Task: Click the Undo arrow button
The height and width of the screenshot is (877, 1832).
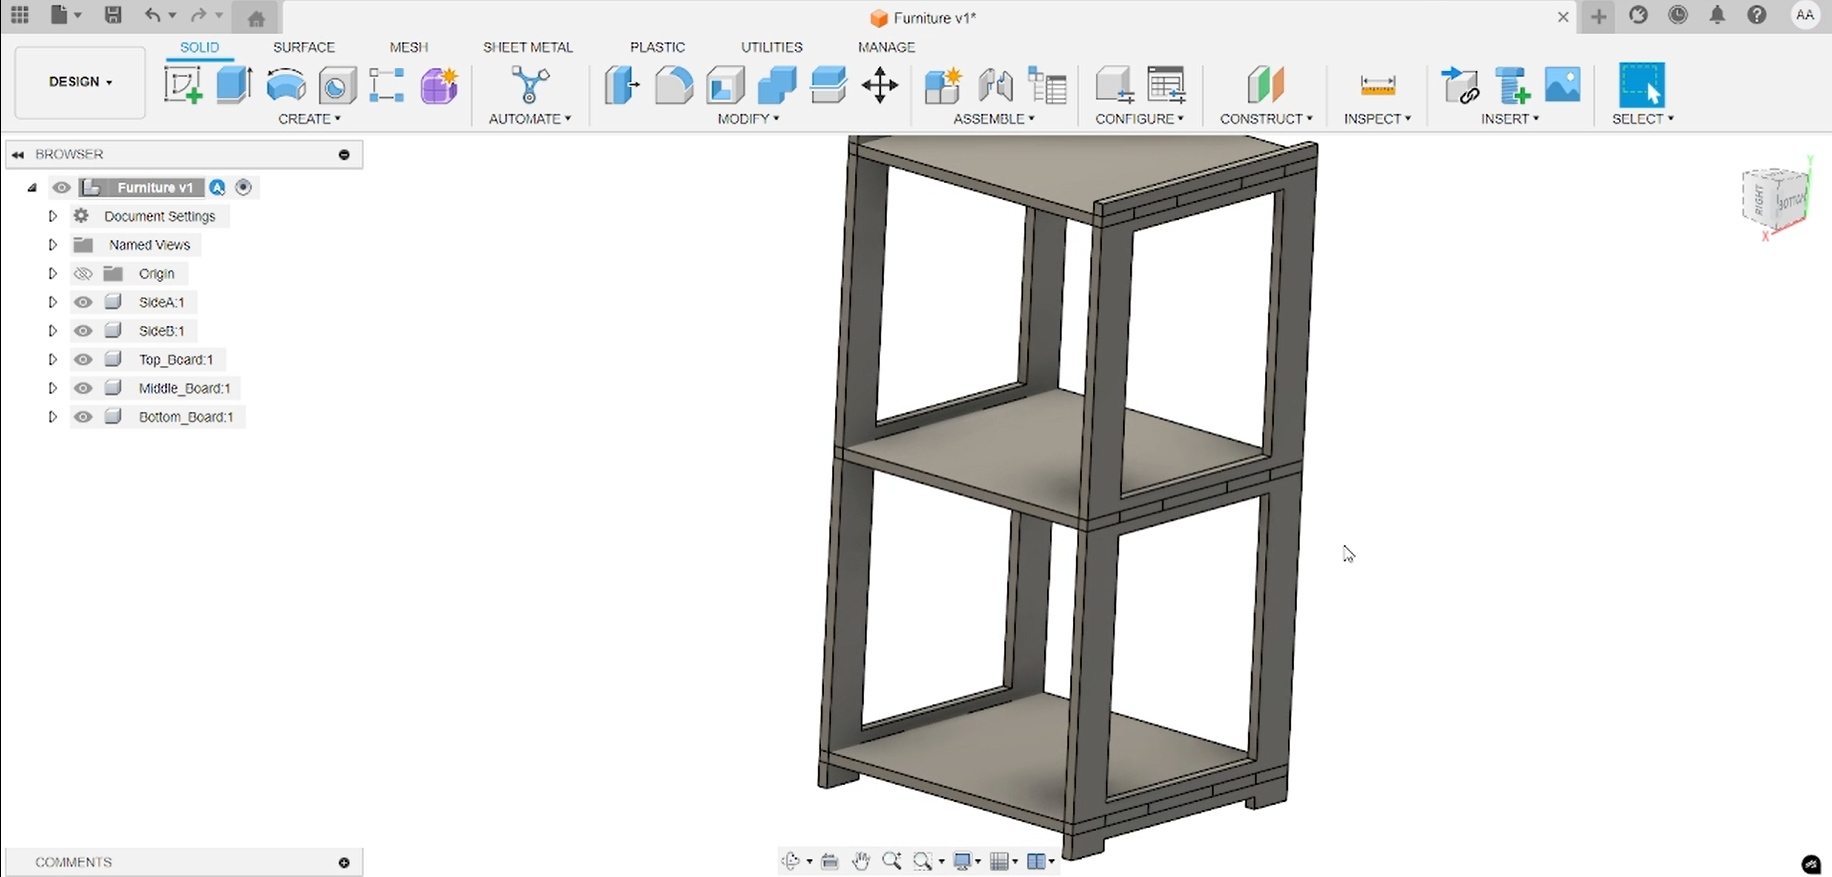Action: 152,15
